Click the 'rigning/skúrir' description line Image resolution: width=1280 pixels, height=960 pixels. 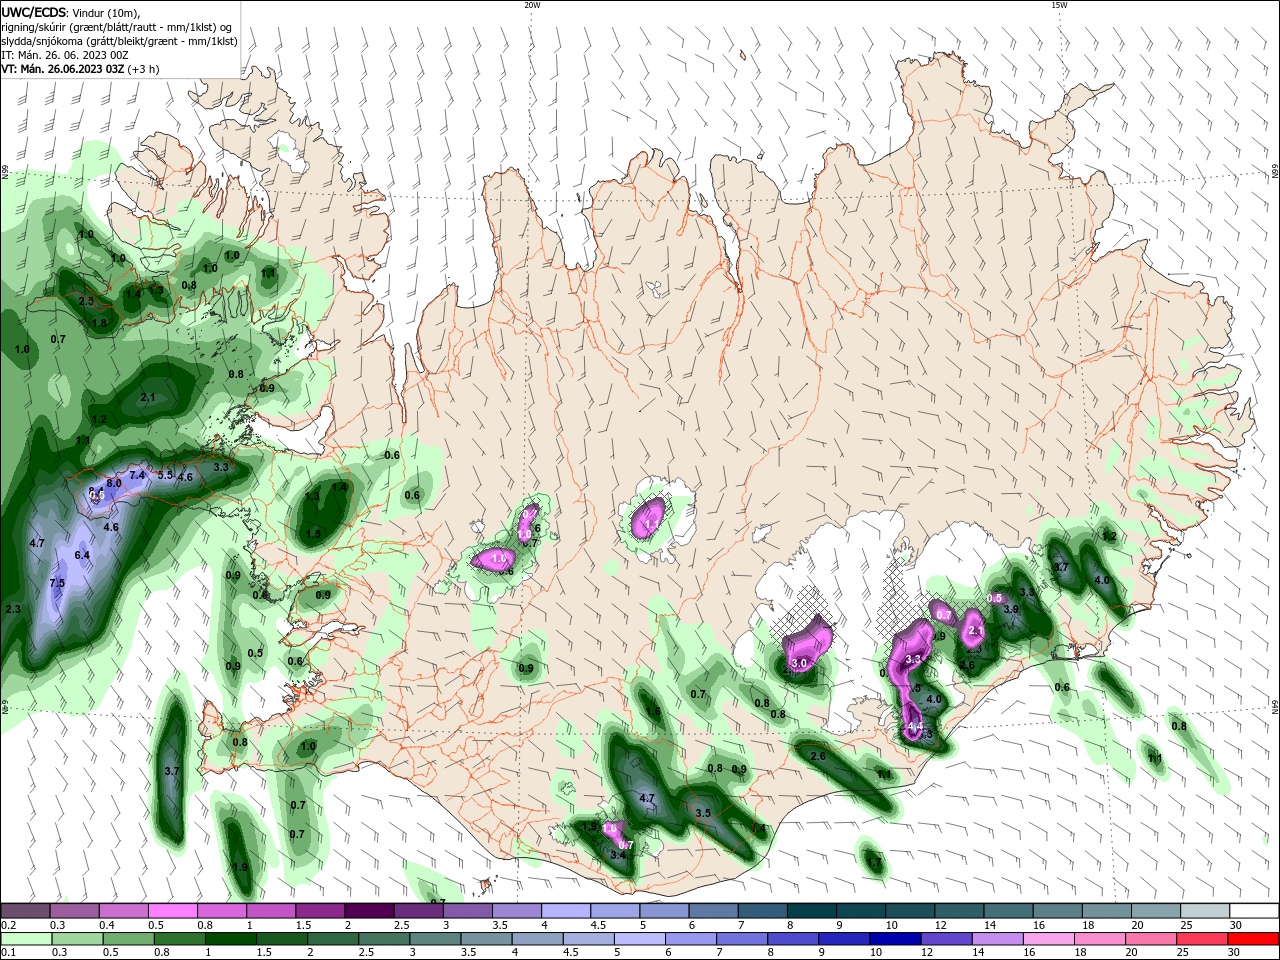tap(117, 27)
